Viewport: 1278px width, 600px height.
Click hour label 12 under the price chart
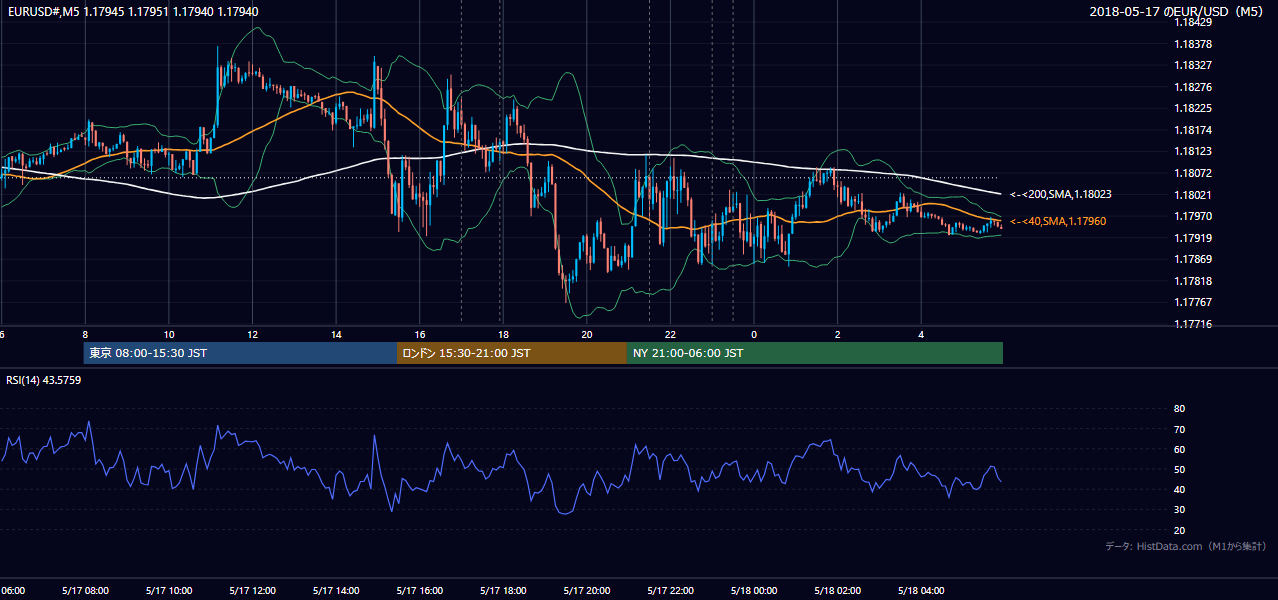pos(253,334)
